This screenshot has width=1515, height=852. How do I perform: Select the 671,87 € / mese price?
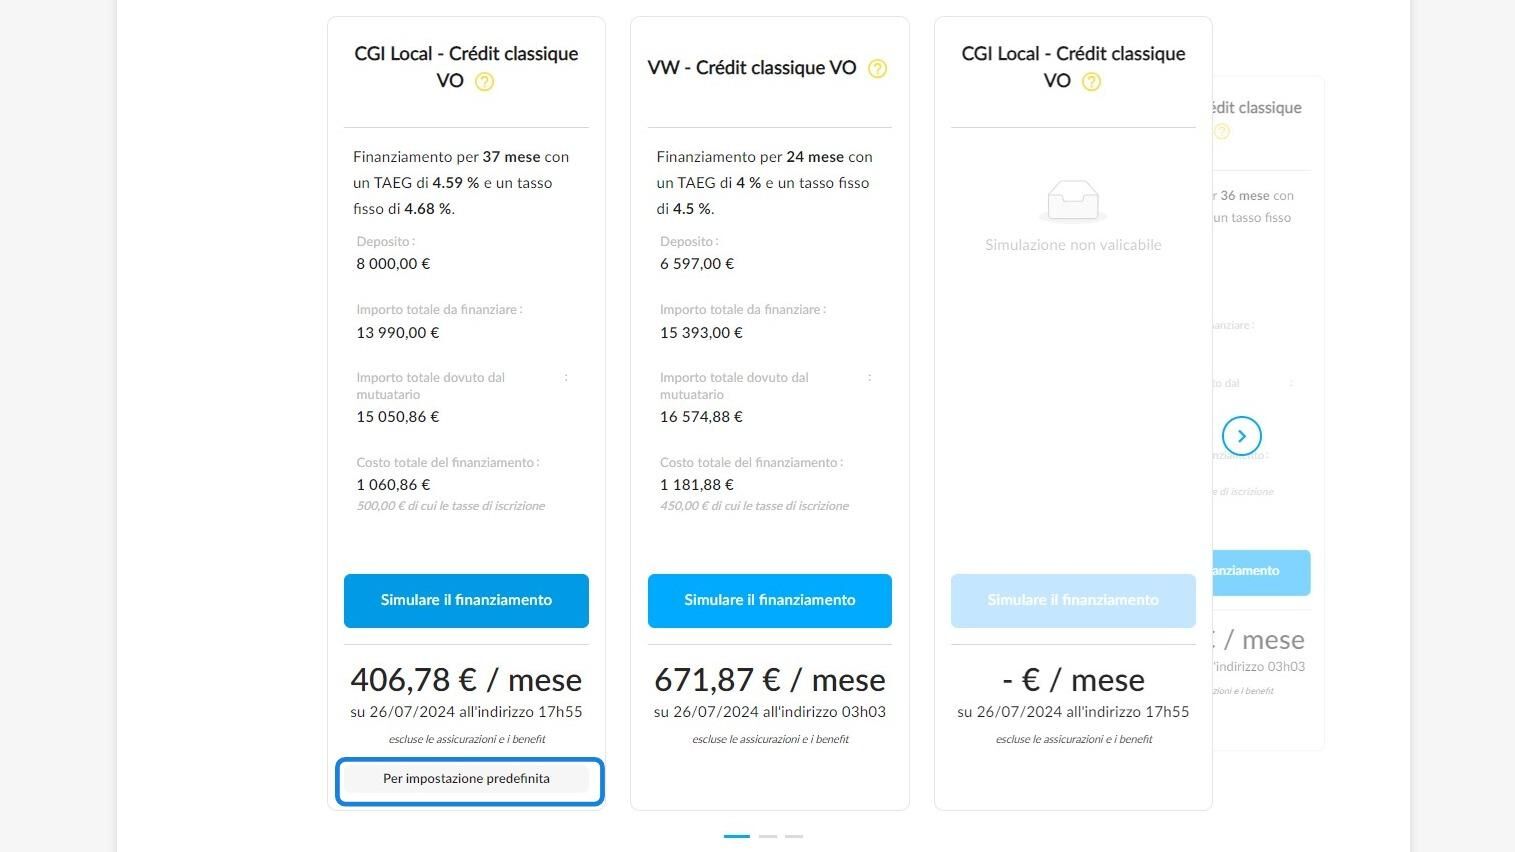click(x=770, y=680)
